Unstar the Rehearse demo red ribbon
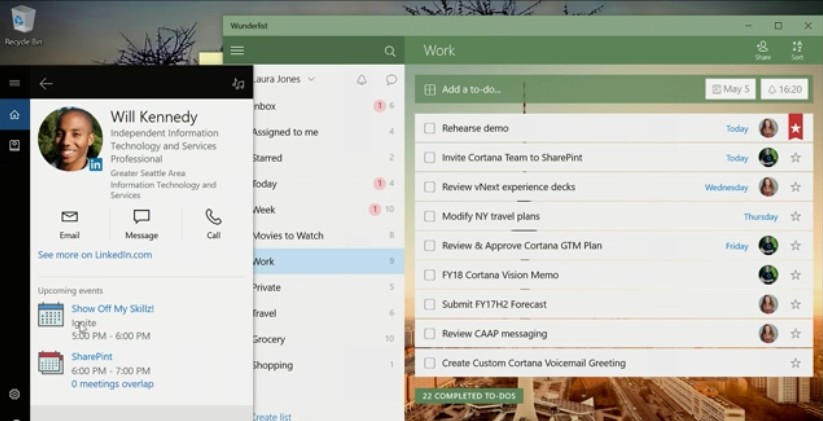 point(795,127)
